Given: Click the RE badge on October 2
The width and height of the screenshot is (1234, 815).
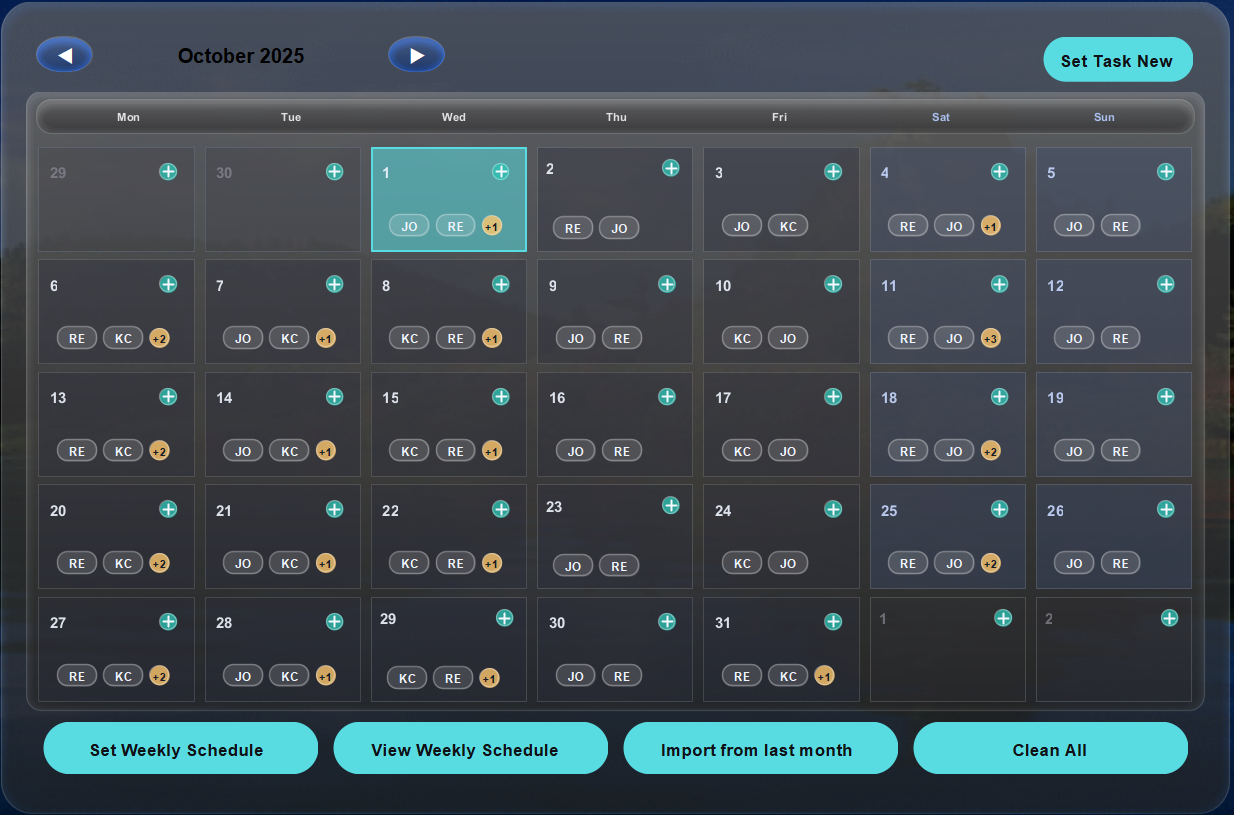Looking at the screenshot, I should click(573, 228).
